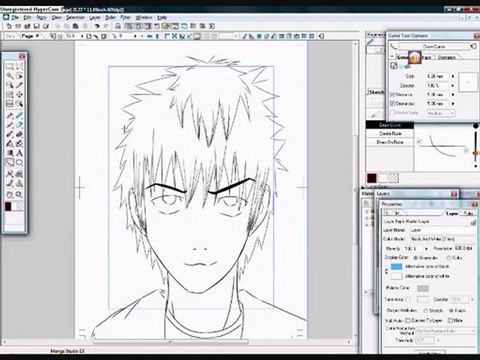Click the lock icon in Properties panel
This screenshot has width=480, height=360.
[x=473, y=222]
